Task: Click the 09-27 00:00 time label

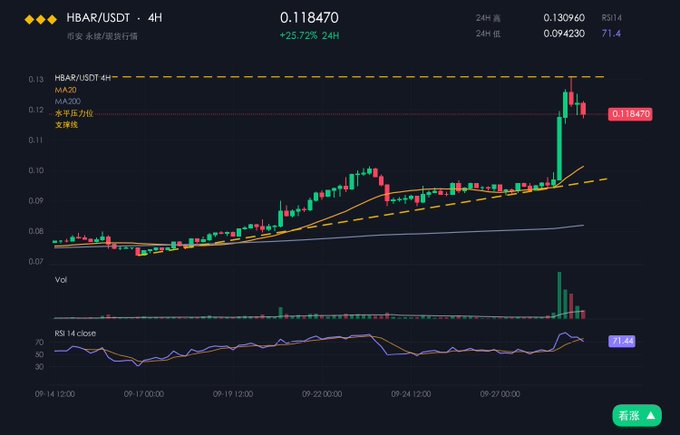Action: tap(500, 394)
